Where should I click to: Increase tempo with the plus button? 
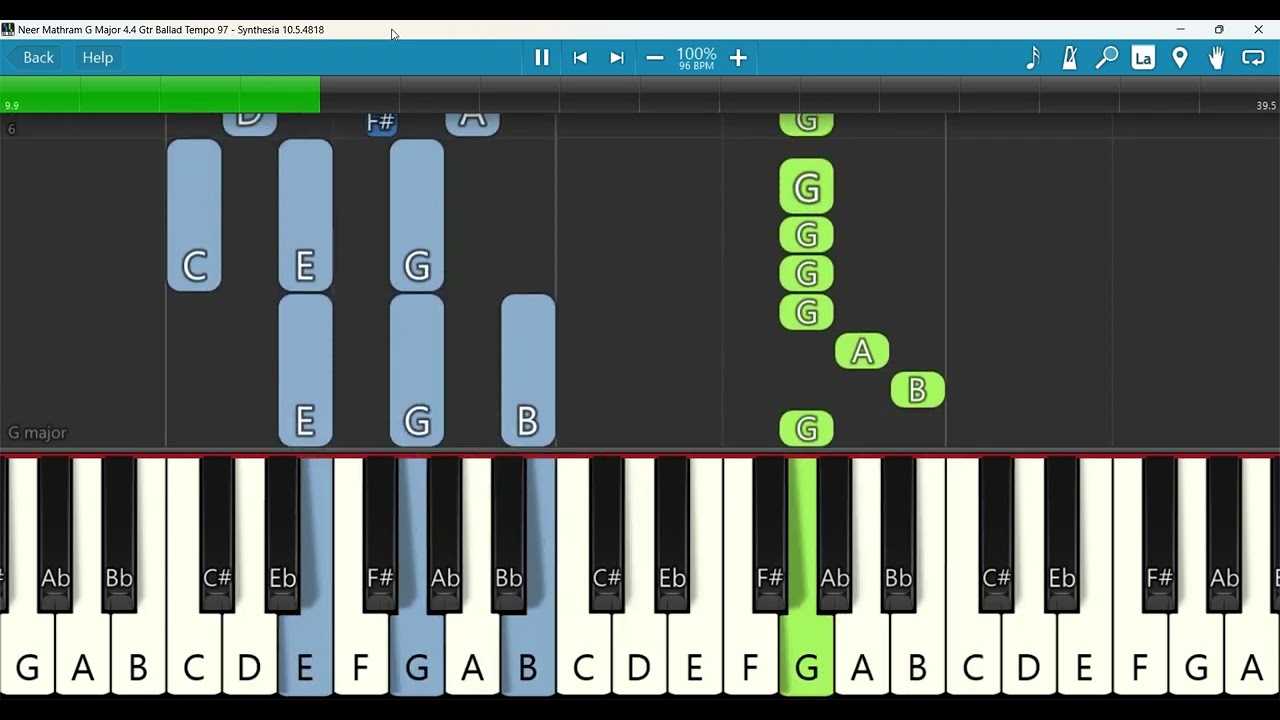point(738,58)
